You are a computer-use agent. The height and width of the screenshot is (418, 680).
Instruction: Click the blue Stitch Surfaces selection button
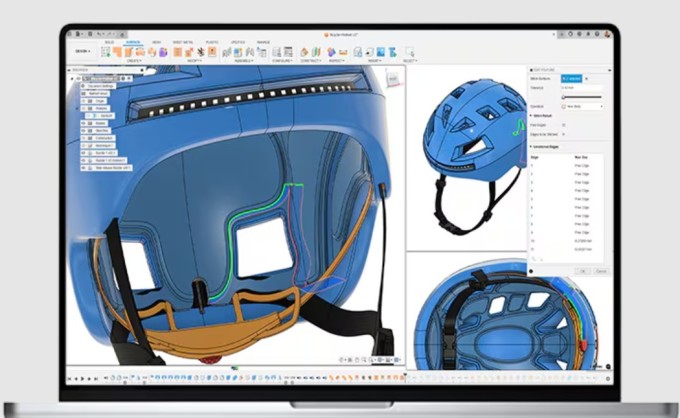pyautogui.click(x=572, y=78)
